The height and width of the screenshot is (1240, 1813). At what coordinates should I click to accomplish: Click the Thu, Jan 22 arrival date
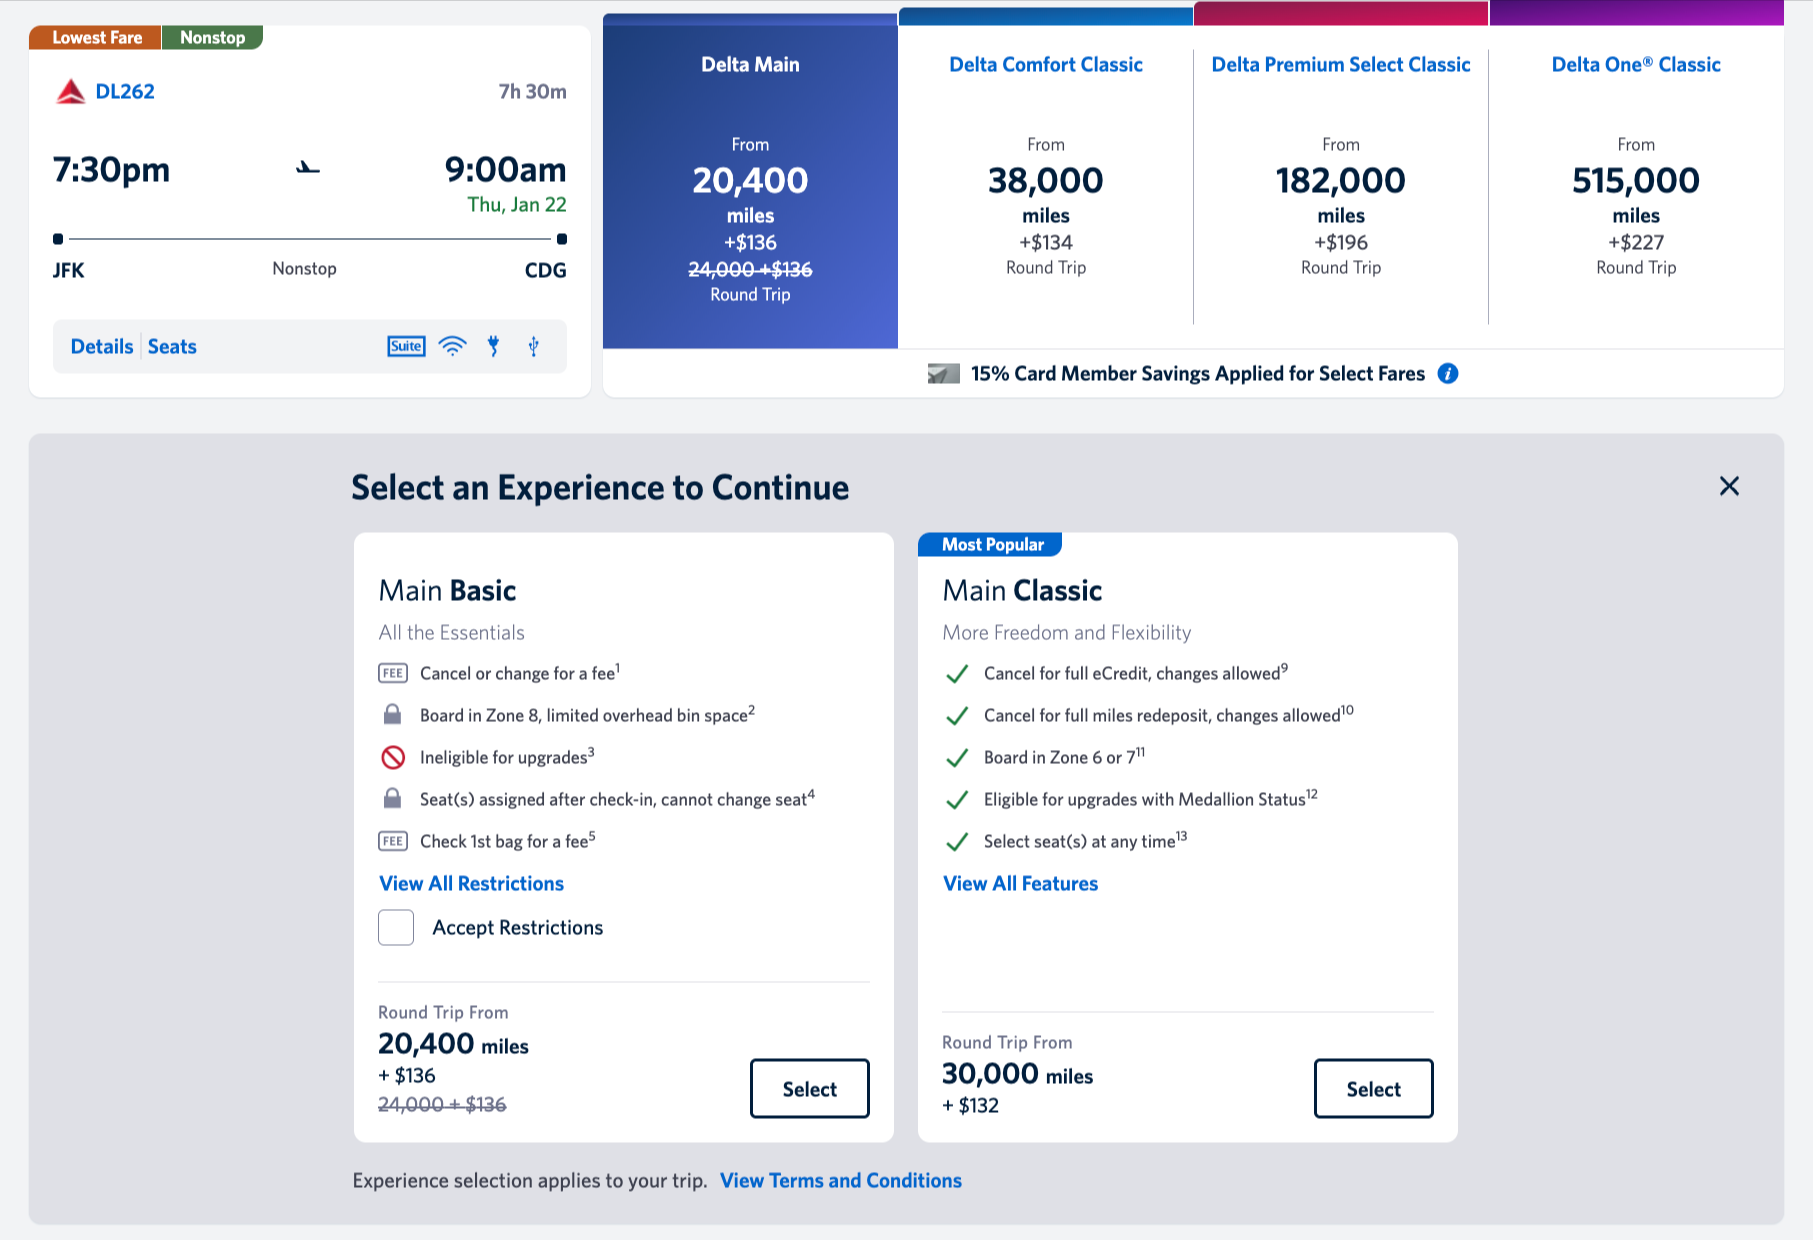[x=517, y=204]
